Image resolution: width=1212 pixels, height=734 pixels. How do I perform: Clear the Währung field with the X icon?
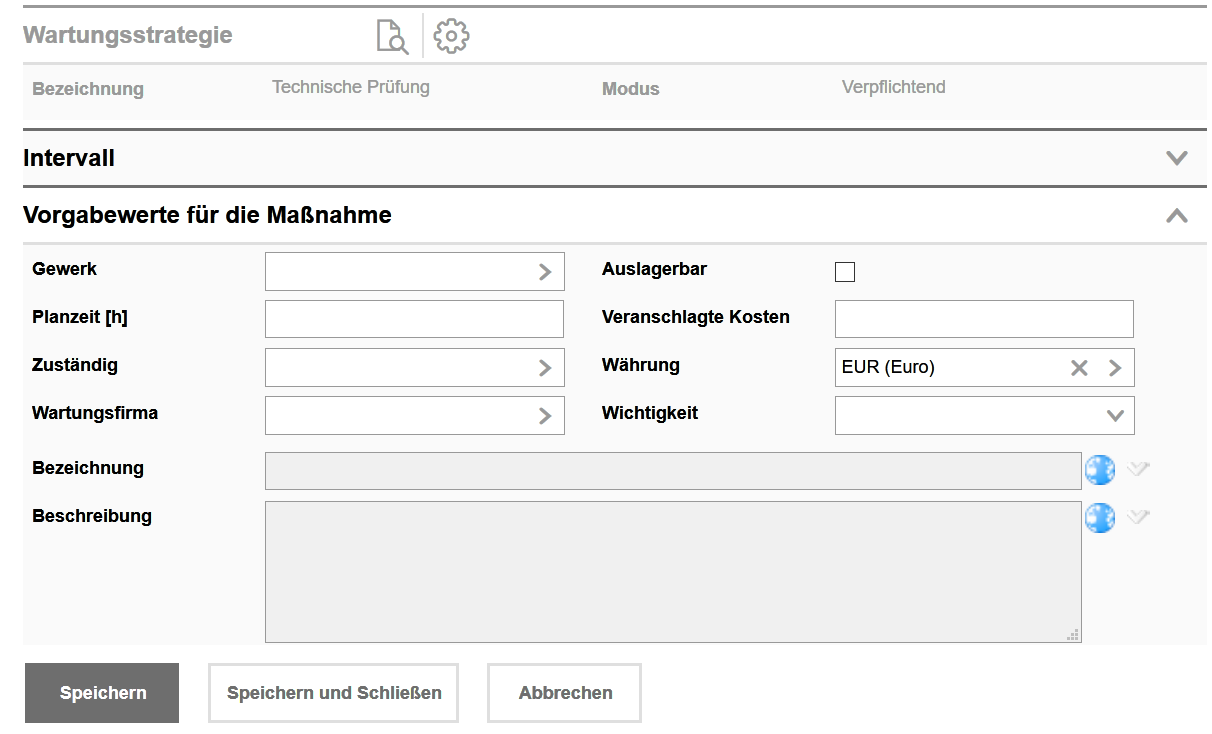(1079, 367)
